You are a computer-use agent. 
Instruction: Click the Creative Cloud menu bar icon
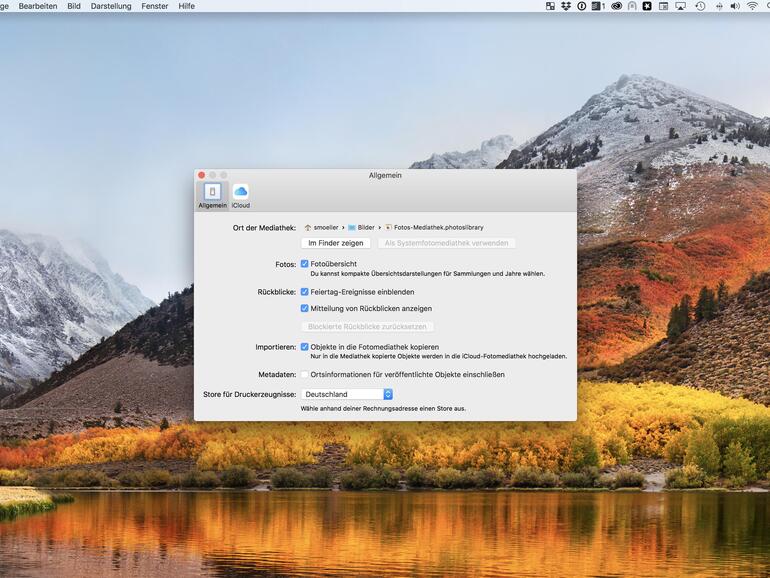(616, 6)
